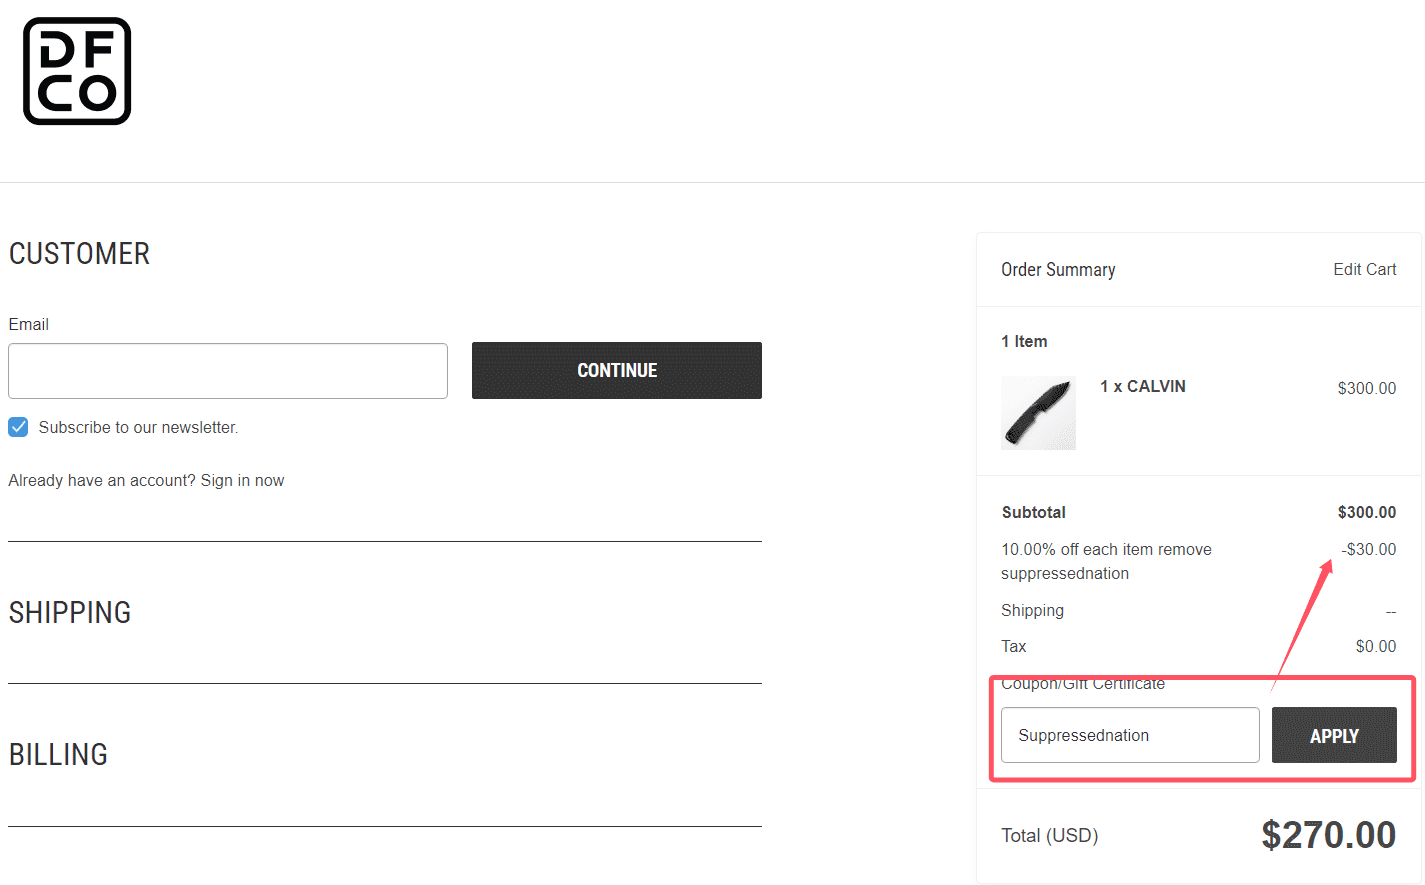Select the Subtotal '$300.00' value
Viewport: 1425px width, 885px height.
[x=1367, y=512]
